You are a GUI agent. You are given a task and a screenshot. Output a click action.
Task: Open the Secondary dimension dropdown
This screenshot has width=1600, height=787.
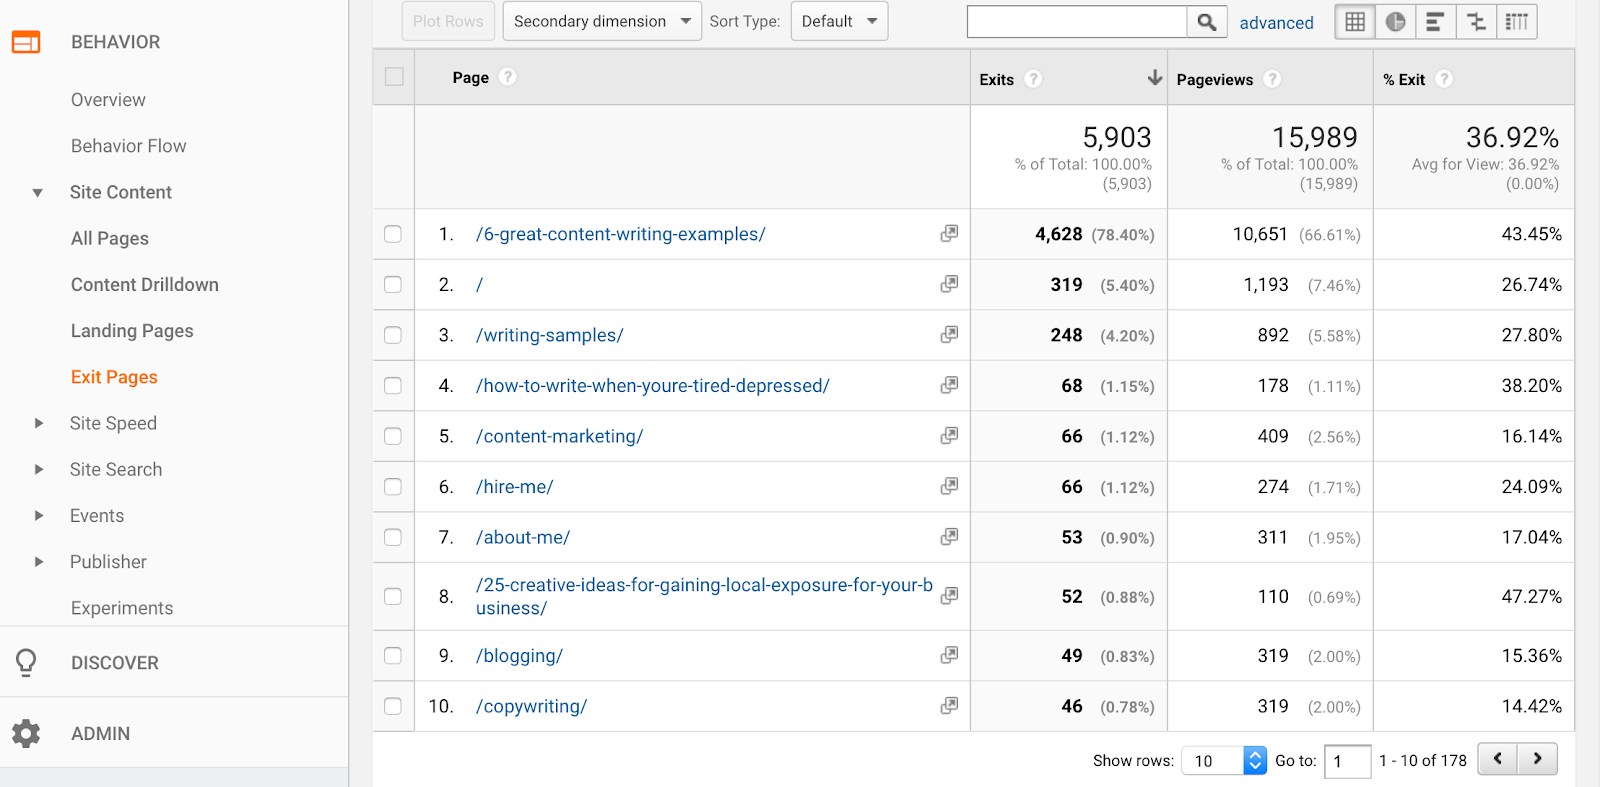click(x=602, y=21)
